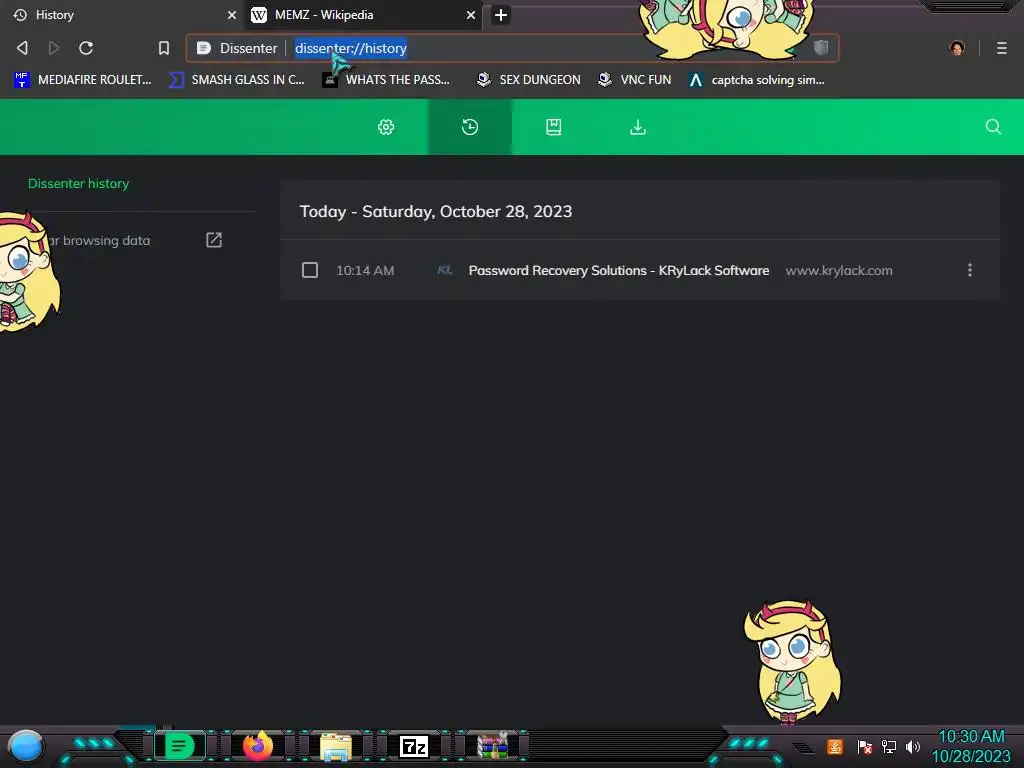Open the Start orb on the taskbar

coord(26,746)
